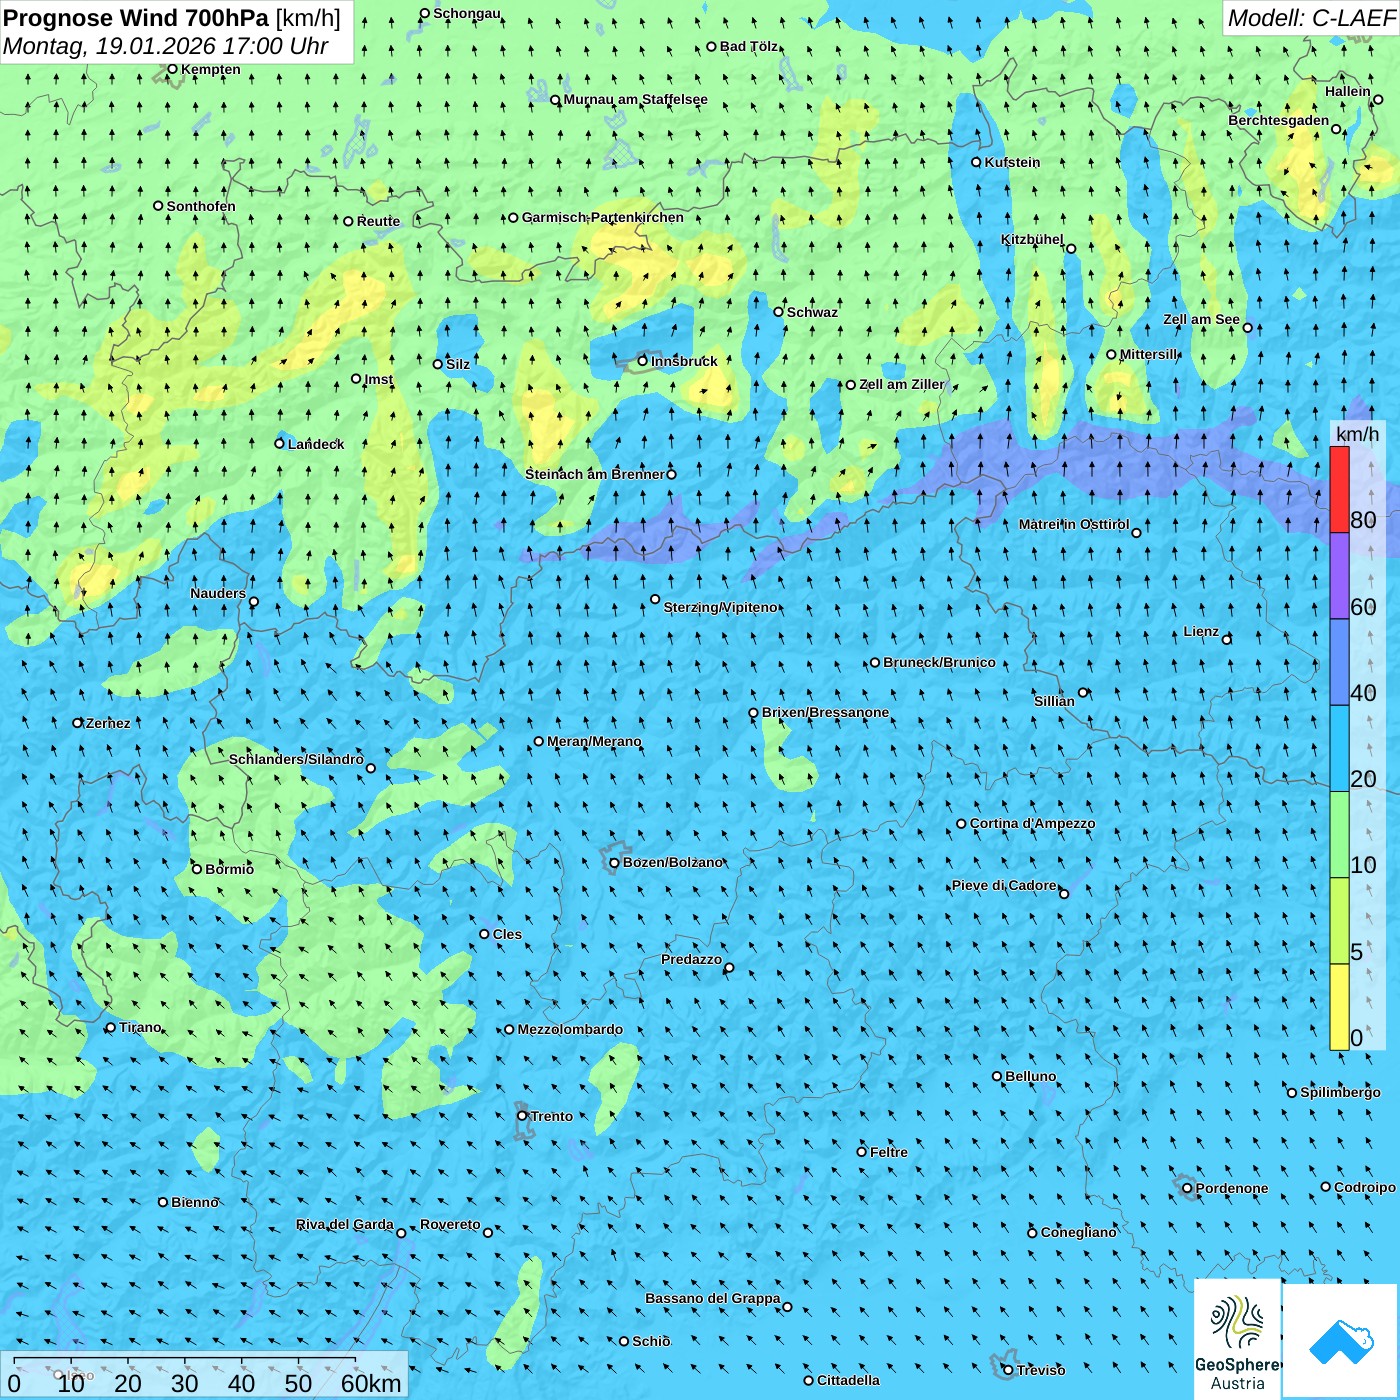
Task: Click the 'Prognose Wind 700hPa' title
Action: tap(136, 18)
